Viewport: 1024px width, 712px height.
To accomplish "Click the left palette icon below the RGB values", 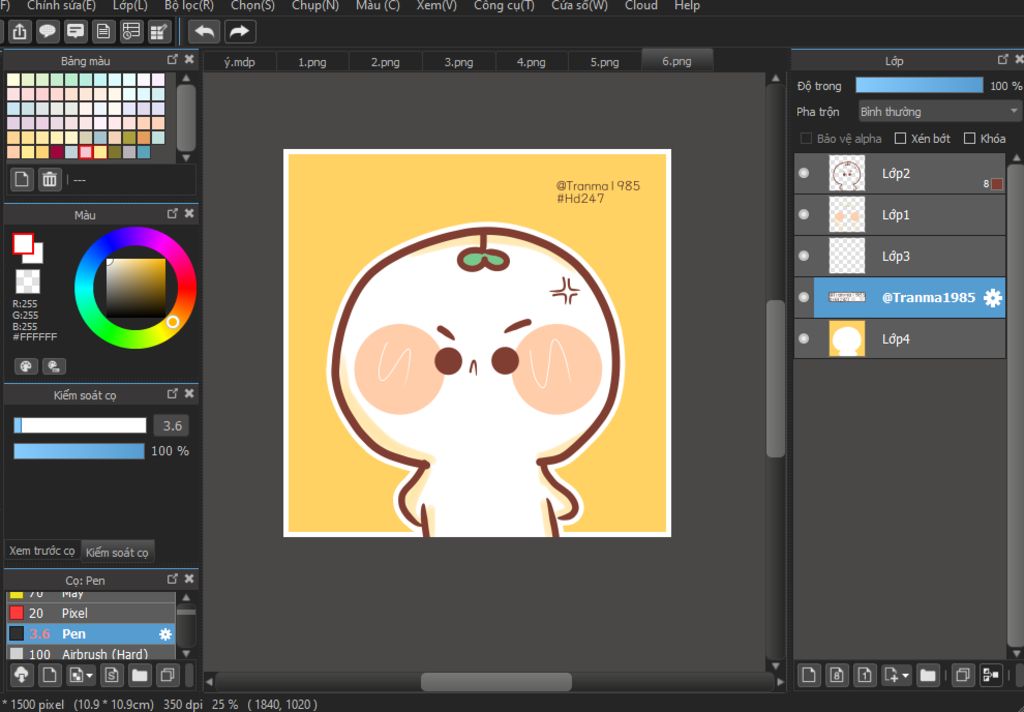I will pos(26,366).
